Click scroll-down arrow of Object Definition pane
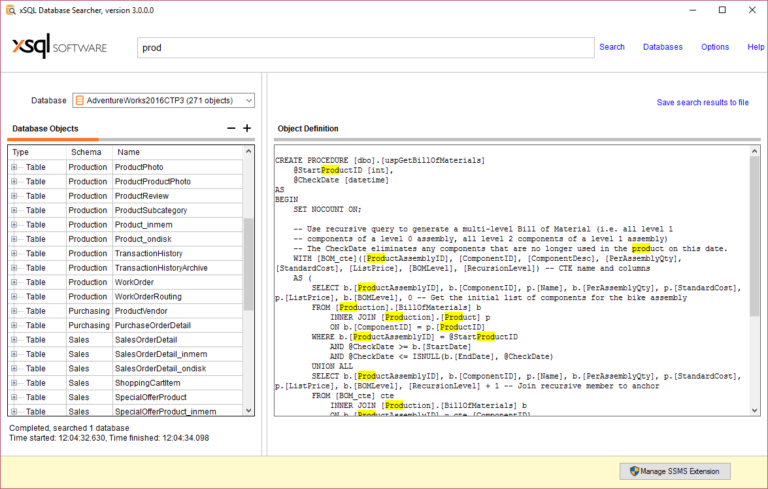Screen dimensions: 768x489 [x=754, y=410]
